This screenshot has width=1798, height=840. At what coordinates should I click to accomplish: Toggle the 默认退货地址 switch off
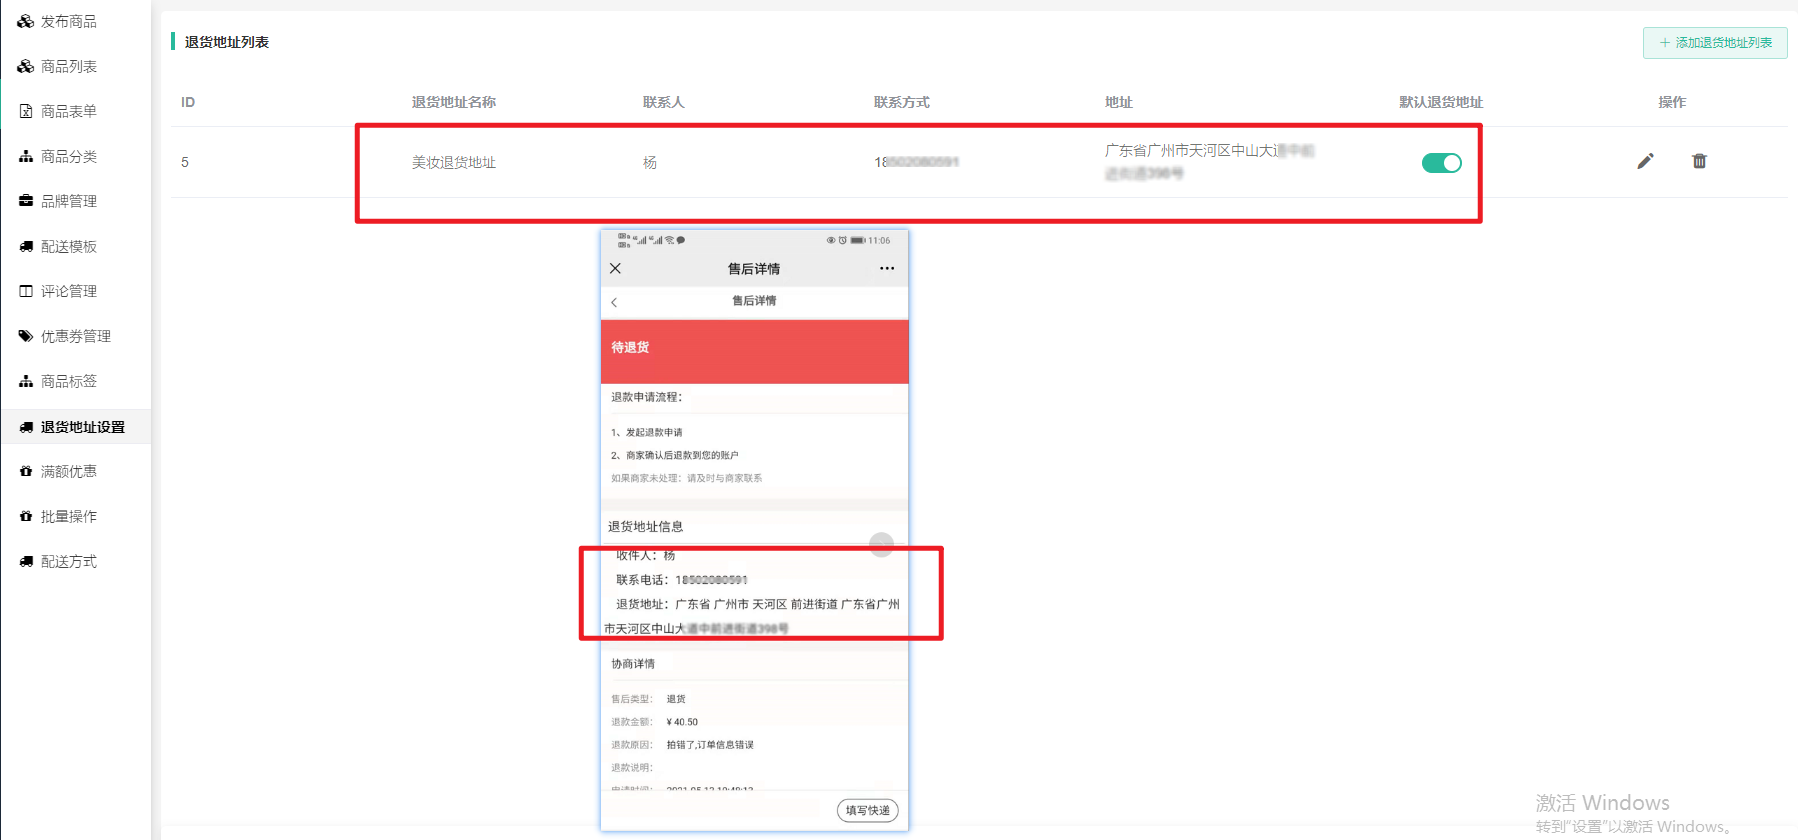(1441, 163)
